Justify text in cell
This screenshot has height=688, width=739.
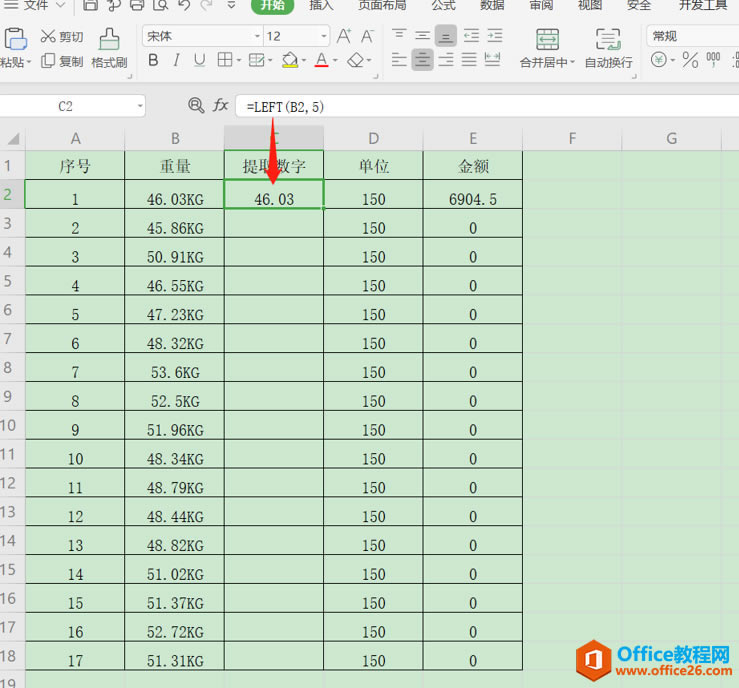tap(468, 60)
